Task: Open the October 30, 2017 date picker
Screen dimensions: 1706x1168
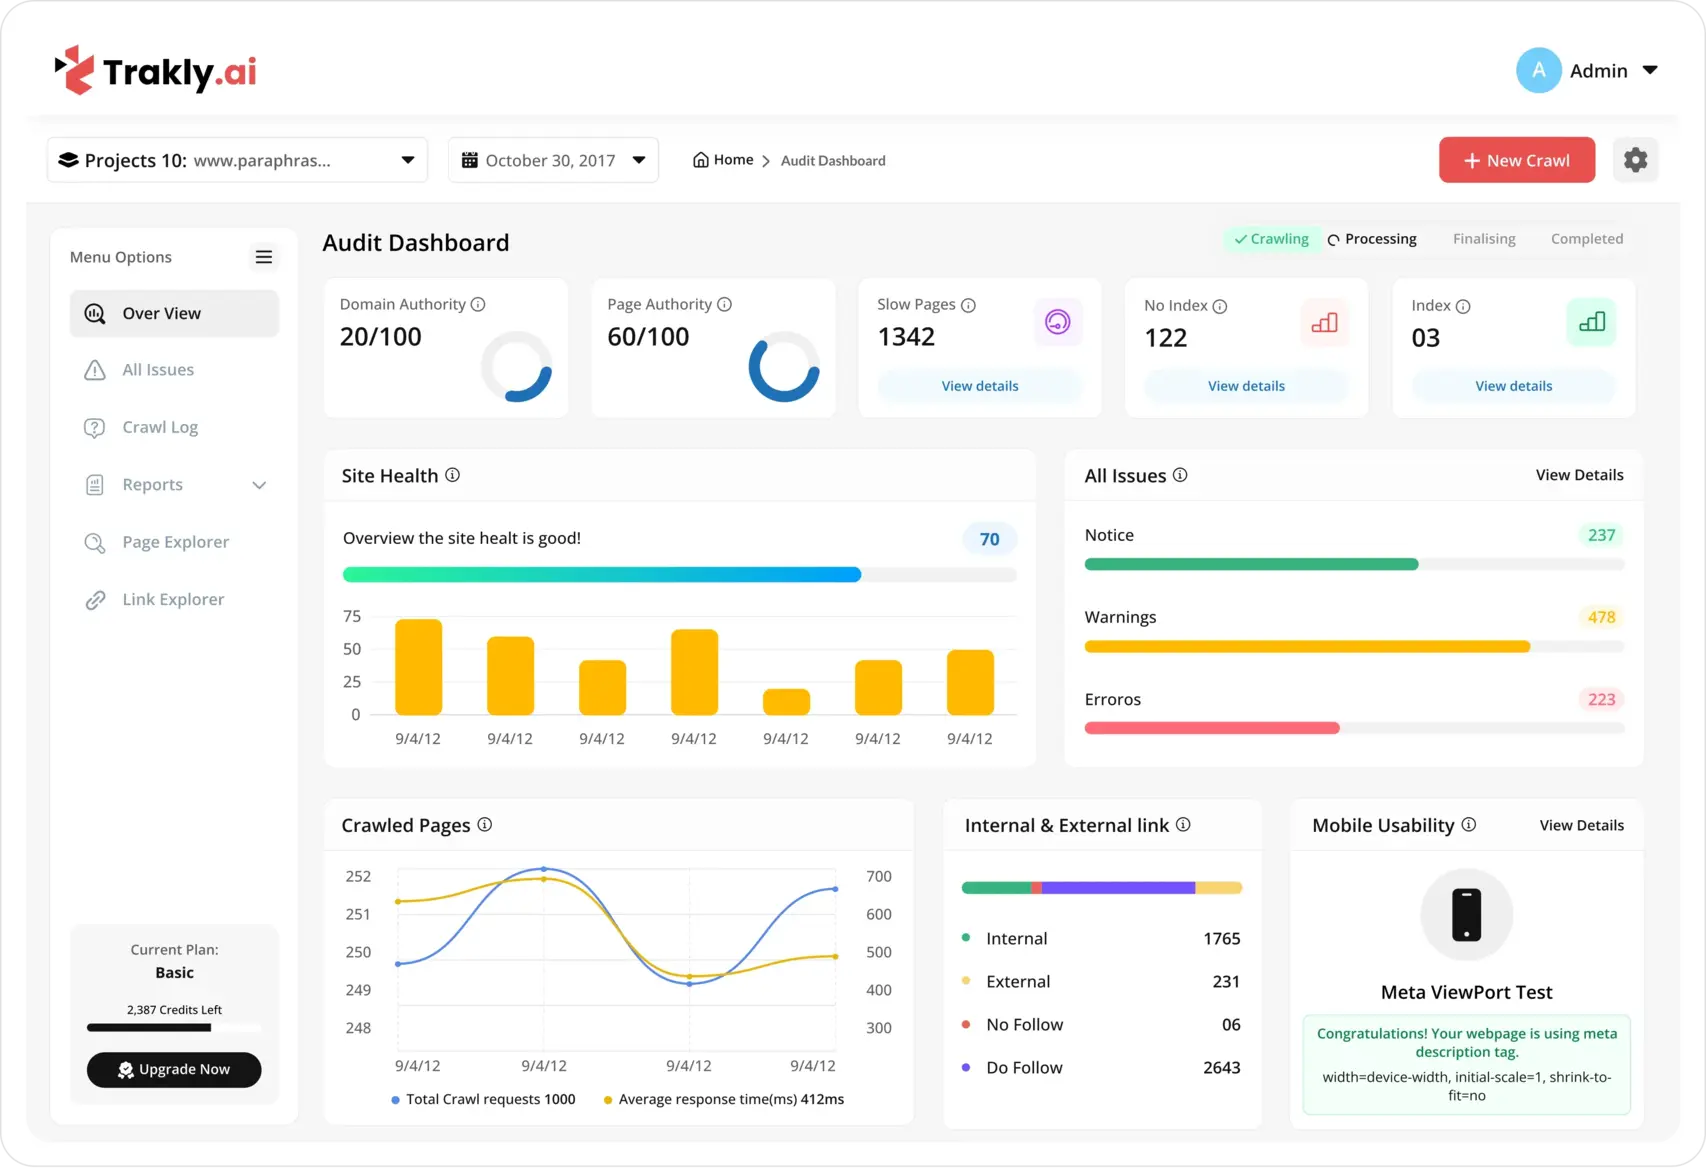Action: 553,160
